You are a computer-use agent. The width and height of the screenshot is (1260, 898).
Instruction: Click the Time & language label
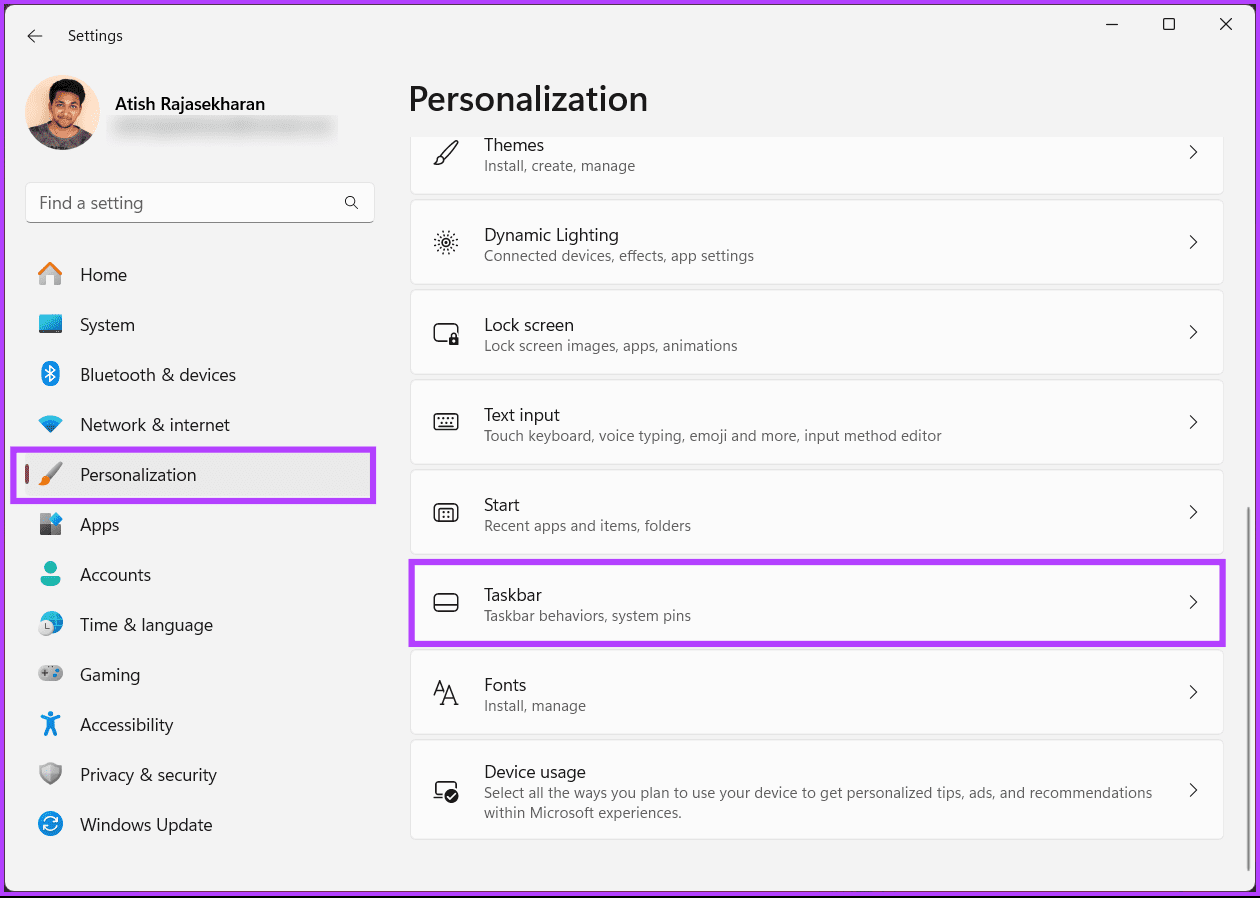pos(146,625)
